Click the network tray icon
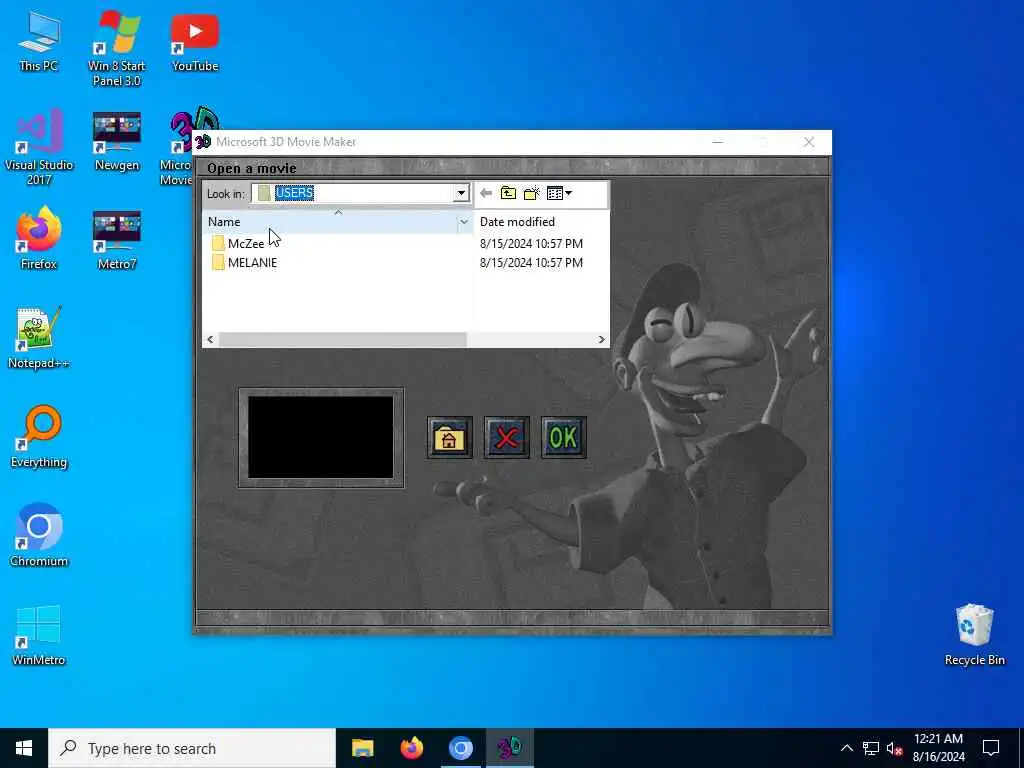 point(871,748)
